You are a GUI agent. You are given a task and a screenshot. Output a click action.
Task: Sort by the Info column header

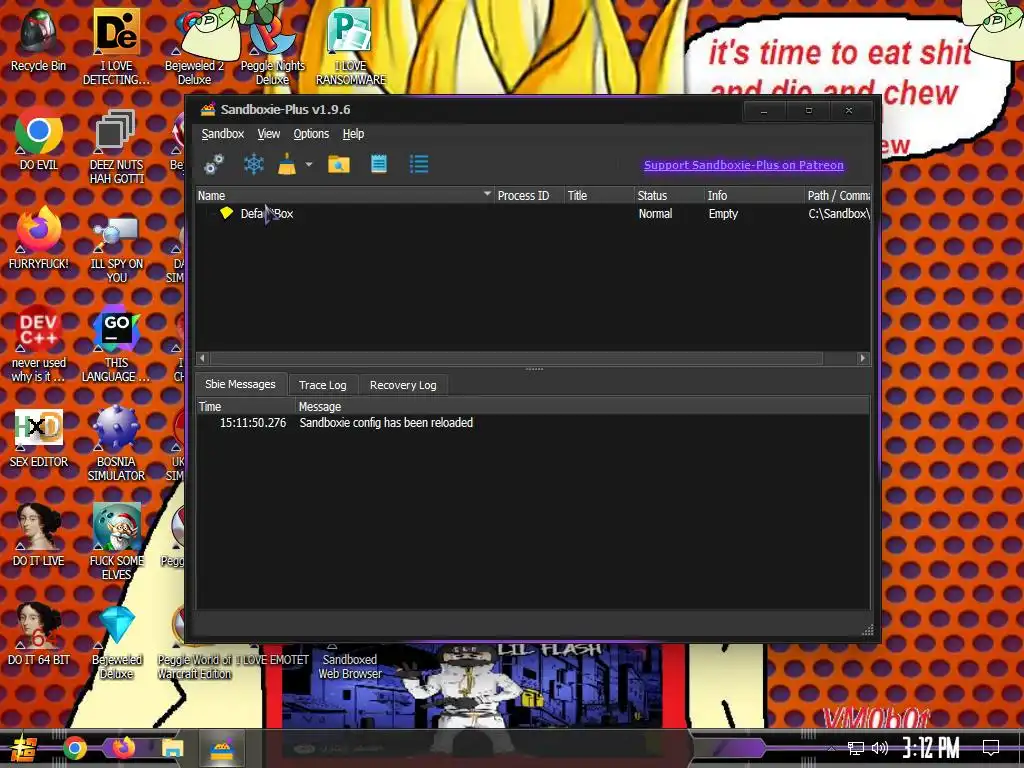click(754, 195)
